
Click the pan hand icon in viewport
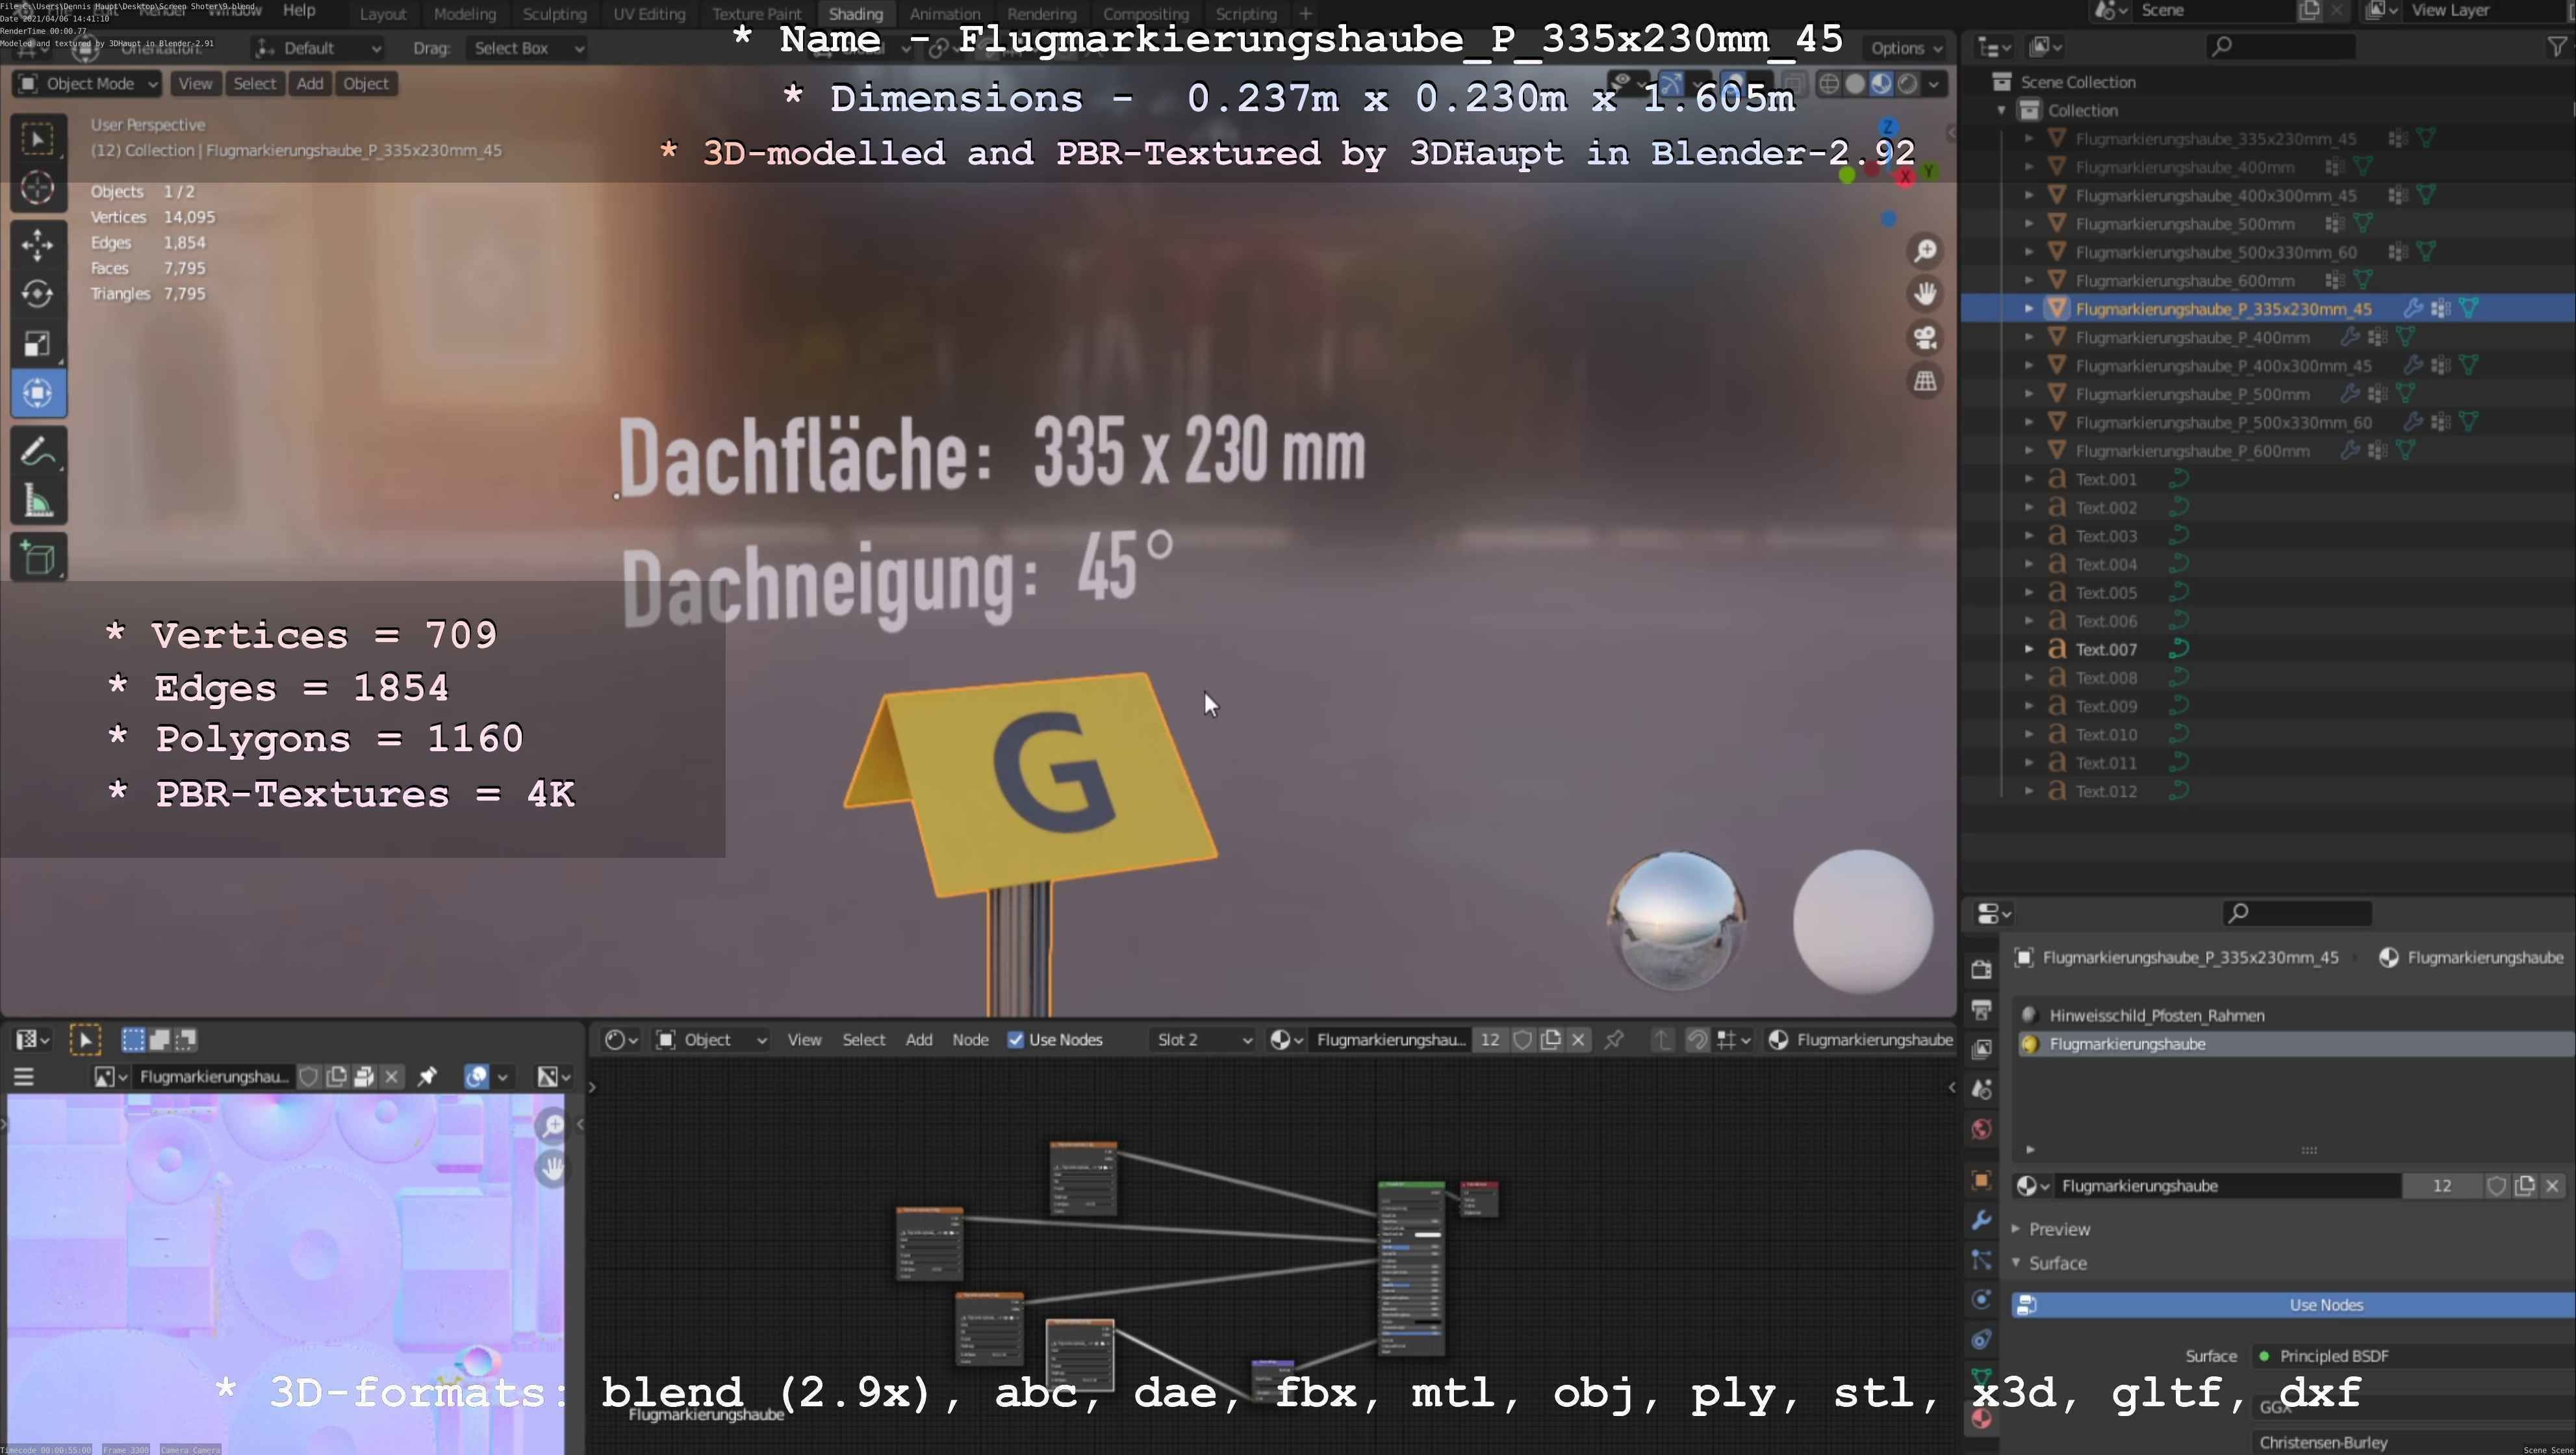[x=1925, y=294]
